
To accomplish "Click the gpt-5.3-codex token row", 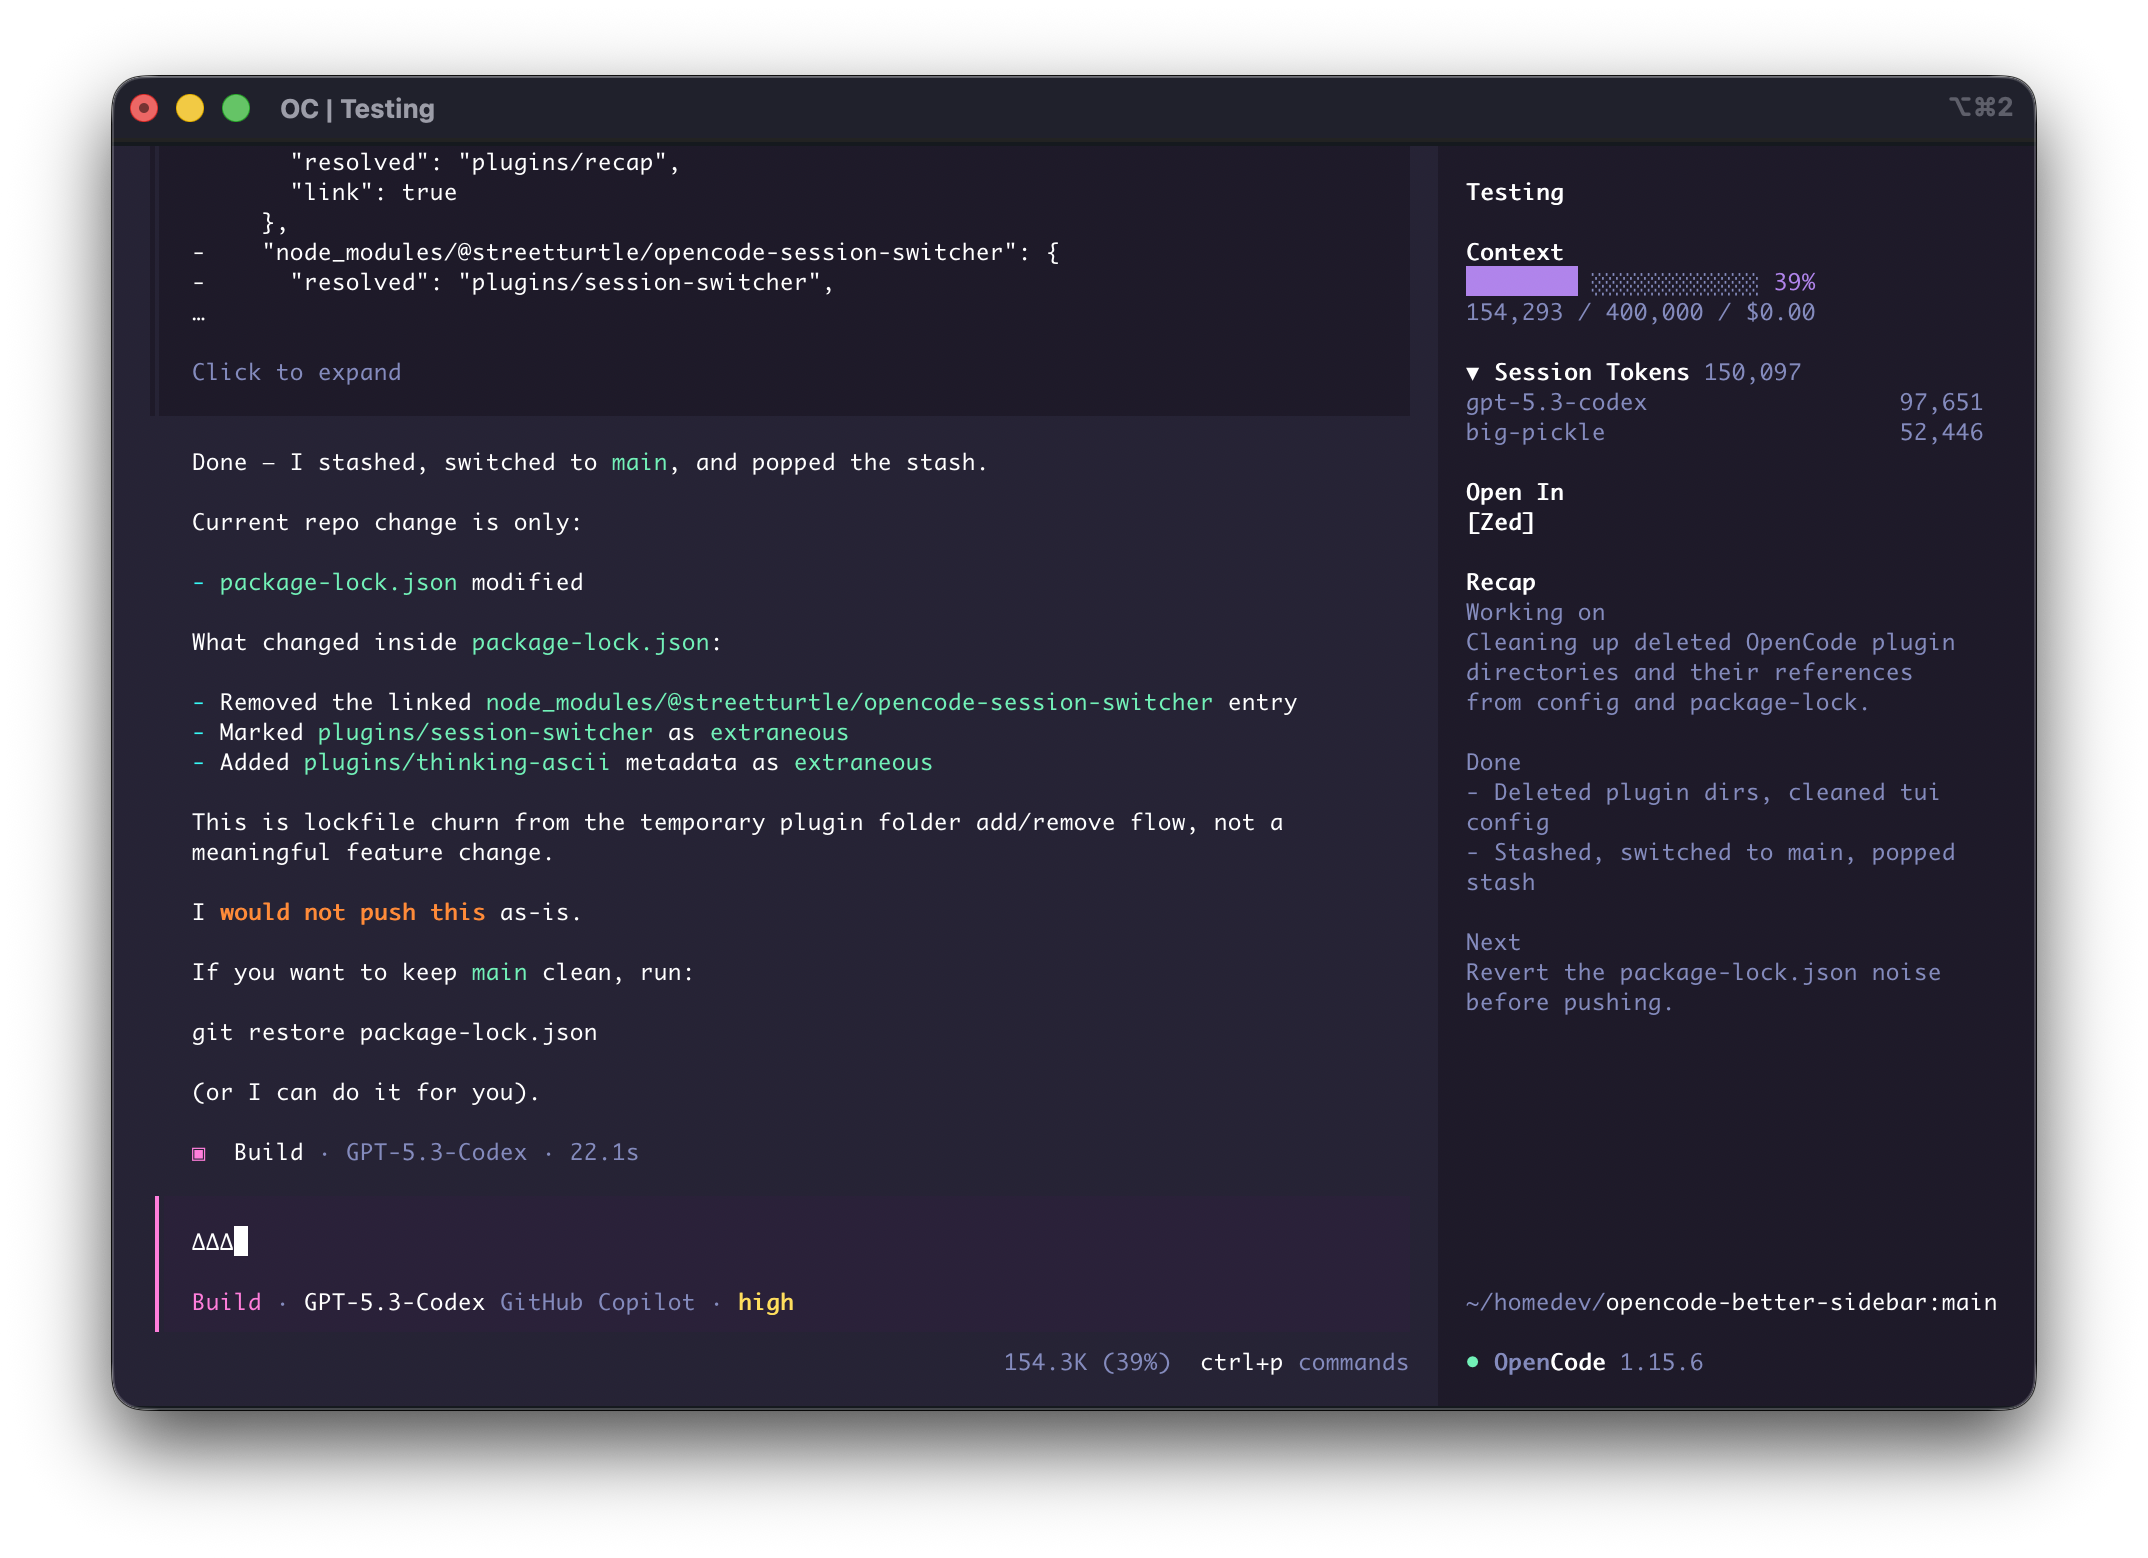I will point(1724,402).
